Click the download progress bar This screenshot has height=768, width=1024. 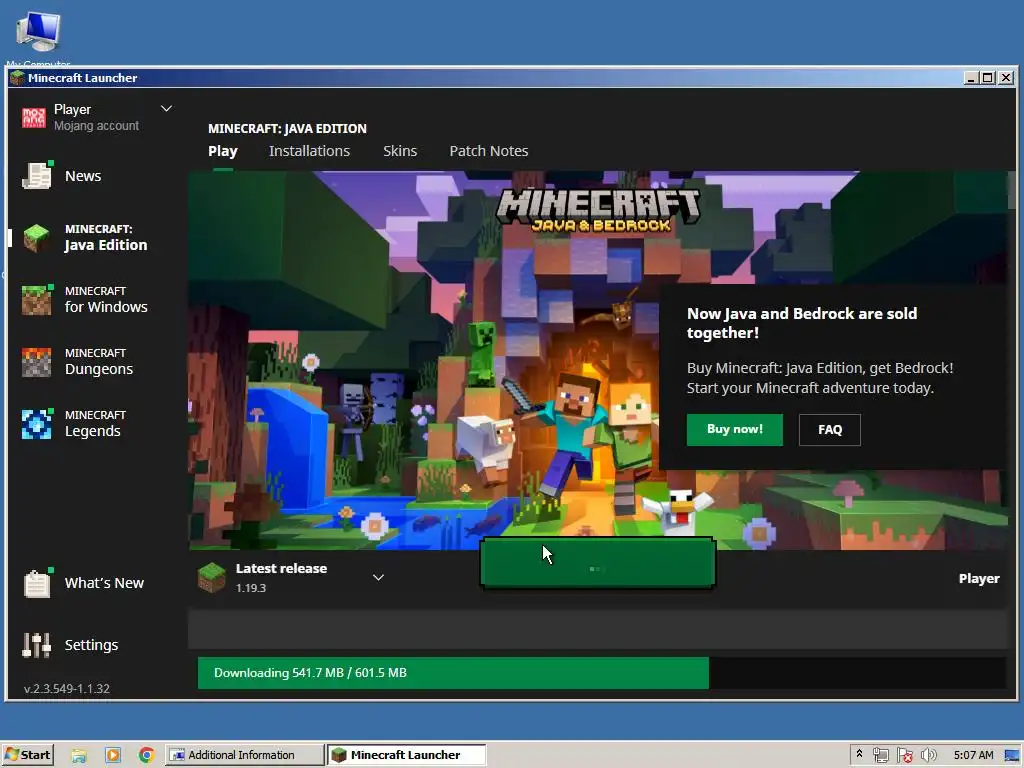point(601,673)
